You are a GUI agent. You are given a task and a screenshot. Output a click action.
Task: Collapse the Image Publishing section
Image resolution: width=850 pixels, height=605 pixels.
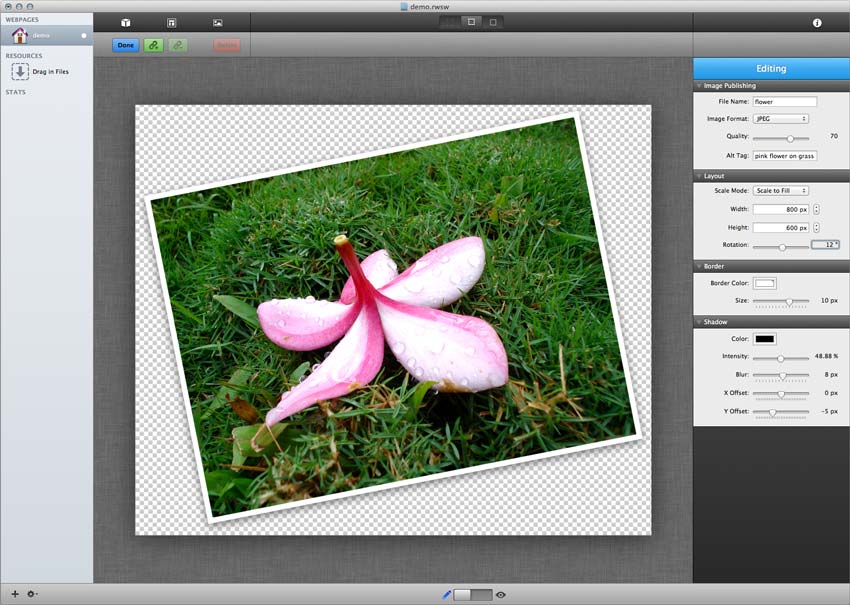699,86
